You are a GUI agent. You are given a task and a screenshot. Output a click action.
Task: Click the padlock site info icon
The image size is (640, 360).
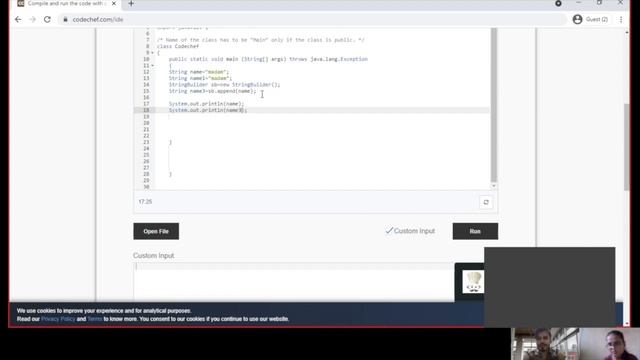pyautogui.click(x=65, y=19)
